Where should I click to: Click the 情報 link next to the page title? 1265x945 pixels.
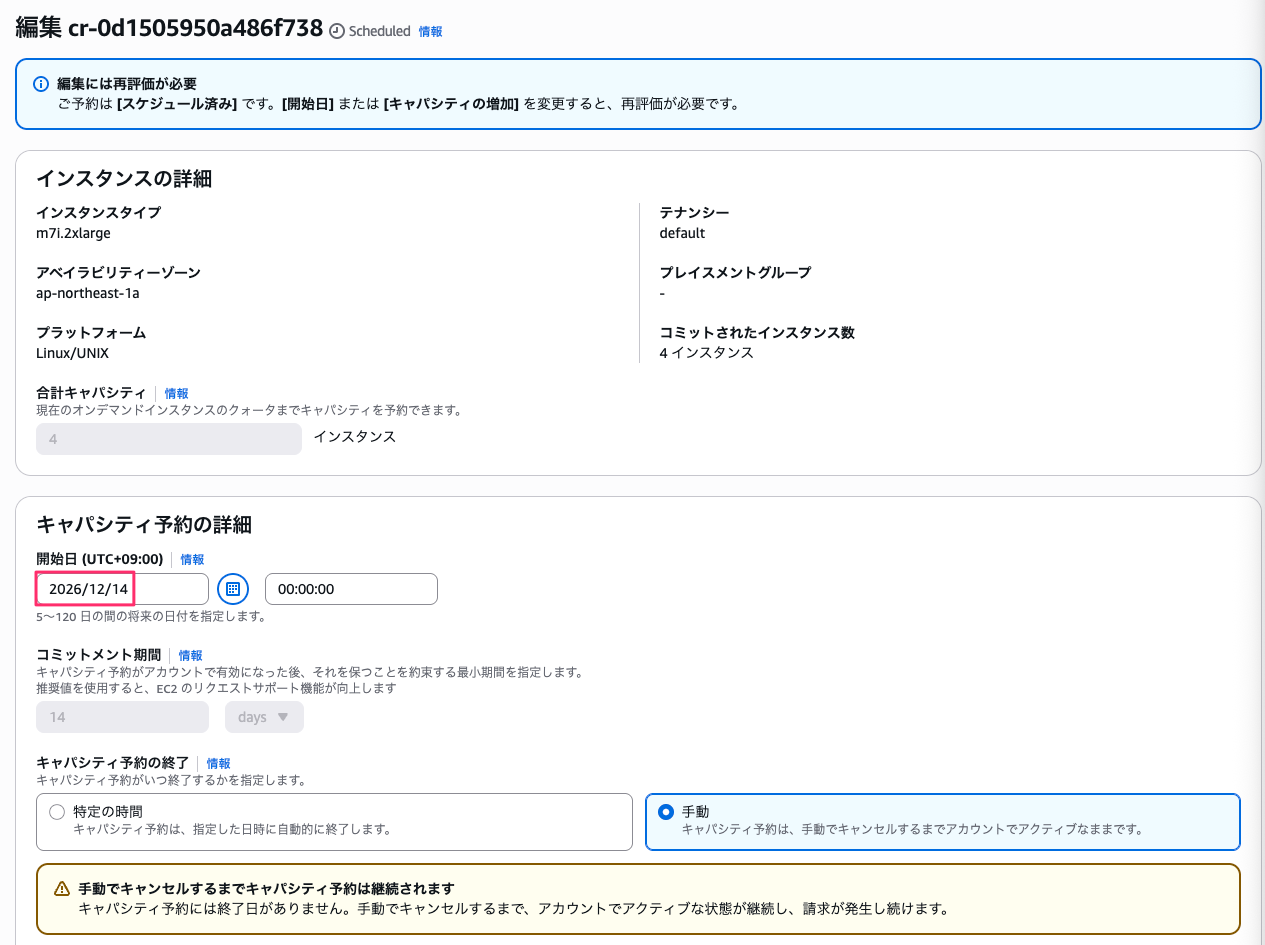(430, 31)
